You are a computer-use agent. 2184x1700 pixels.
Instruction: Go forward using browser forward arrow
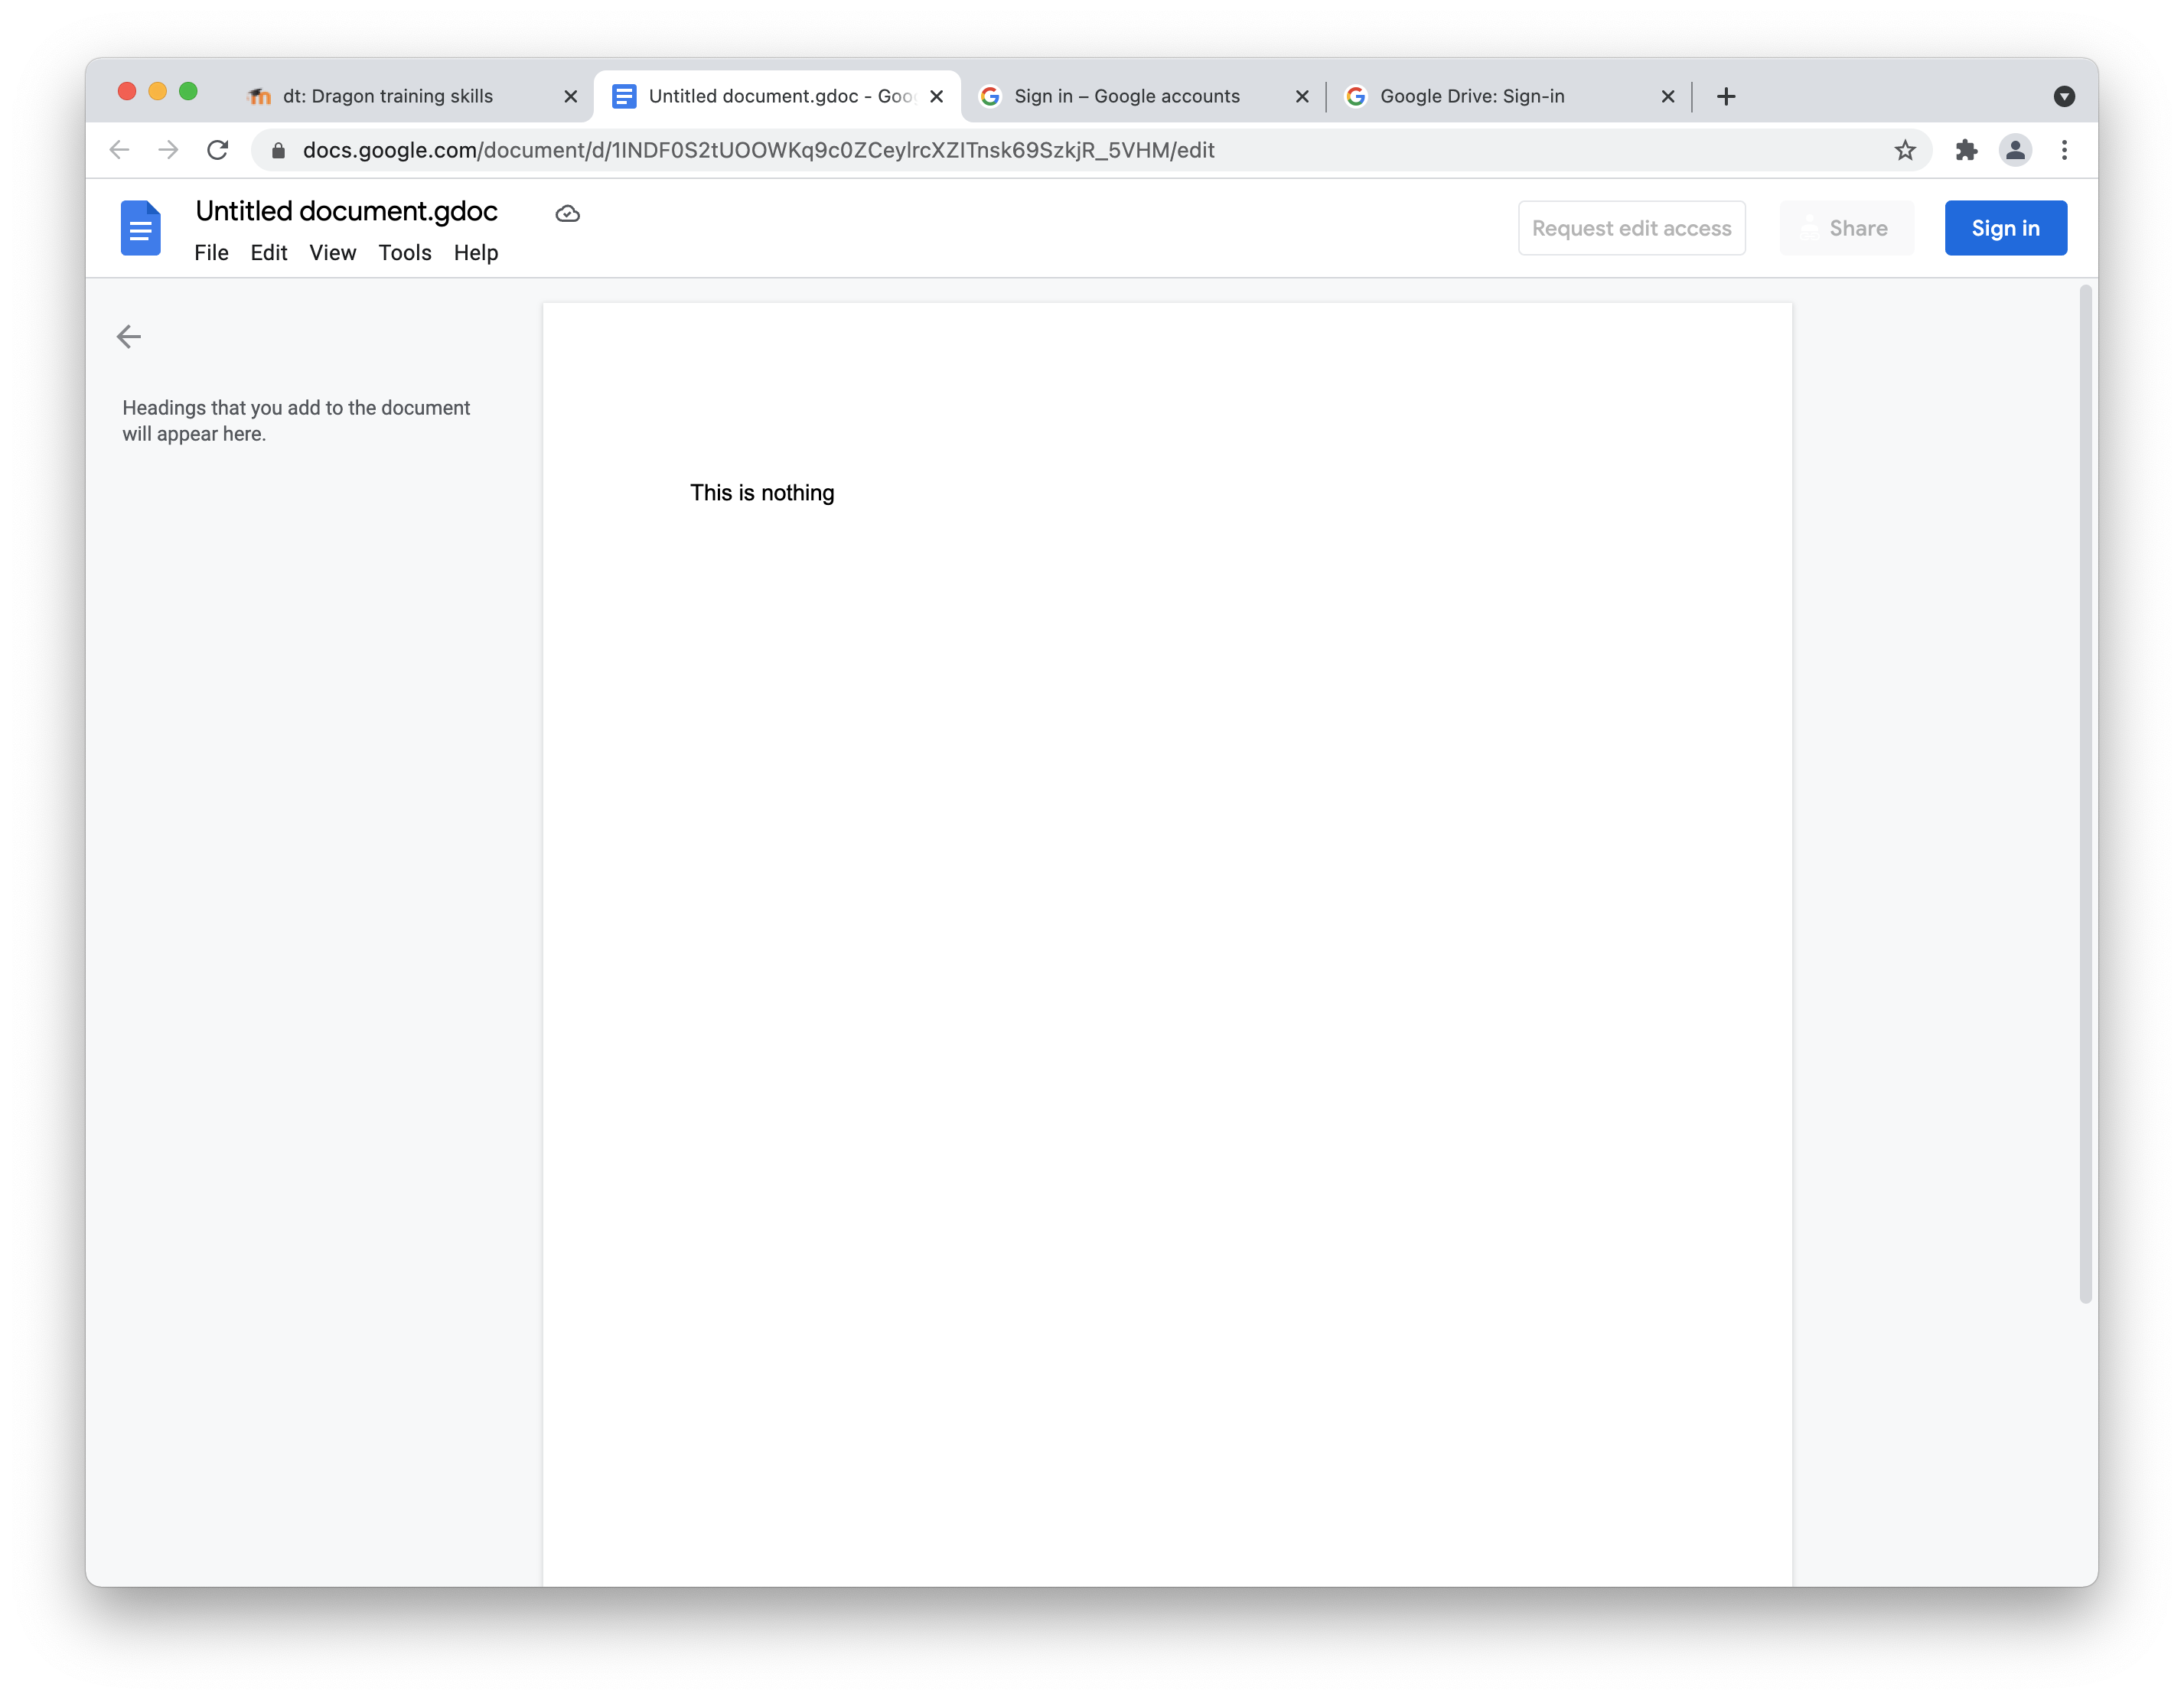point(168,150)
